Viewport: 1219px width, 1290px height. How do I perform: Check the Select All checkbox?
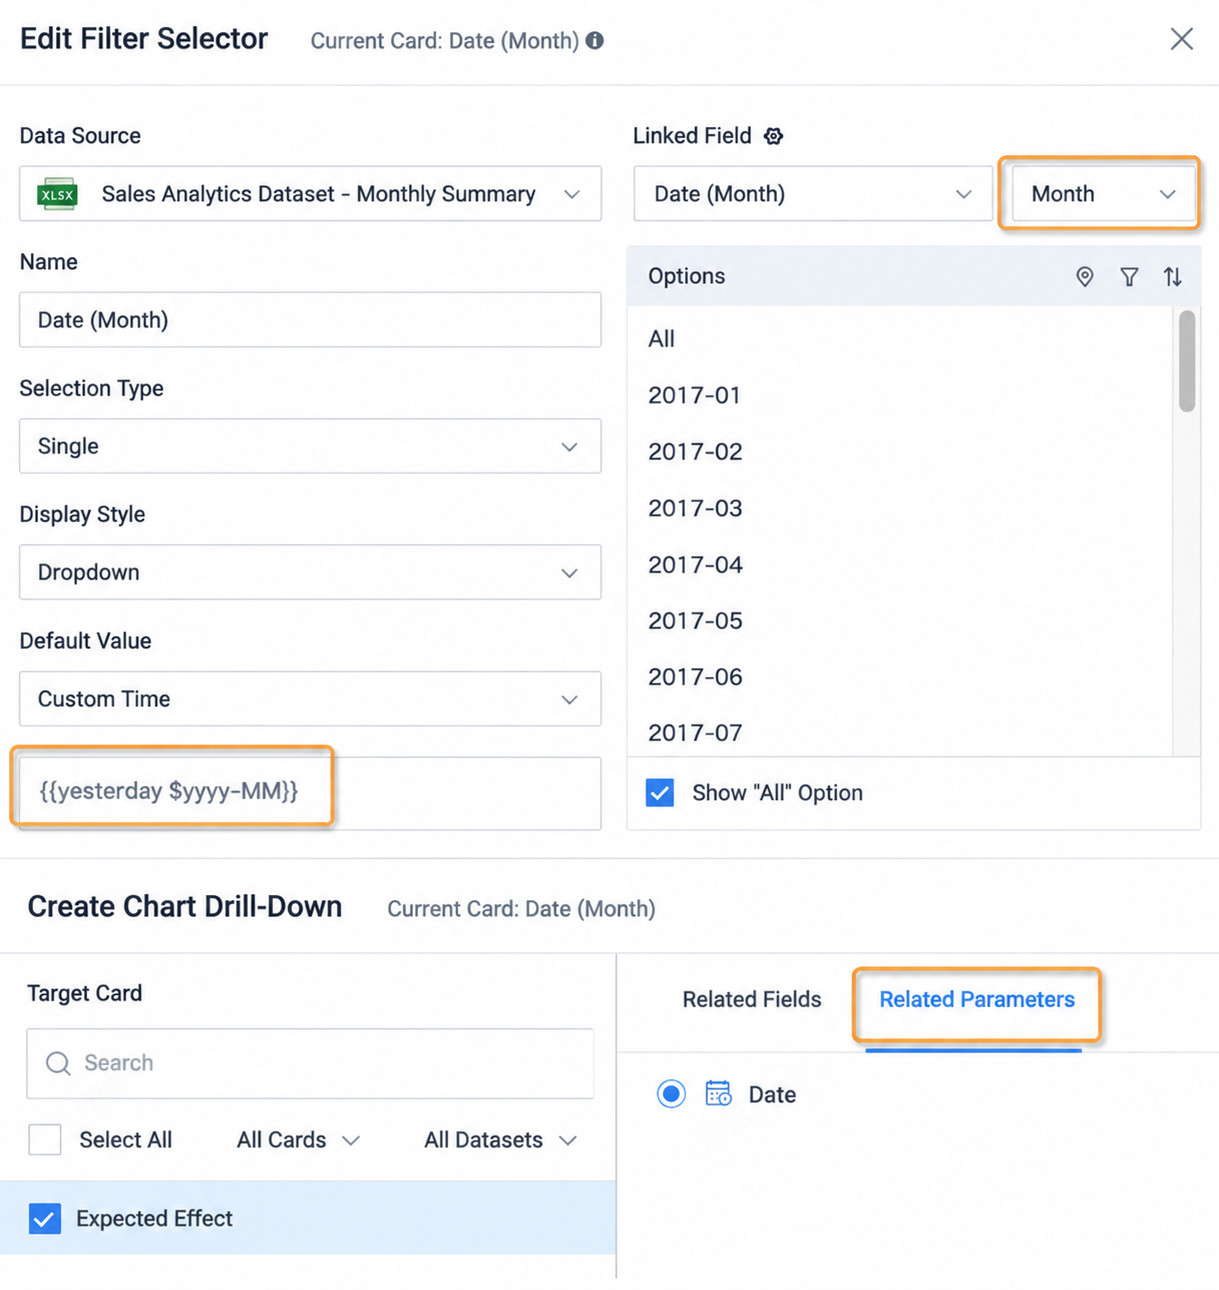[x=45, y=1139]
